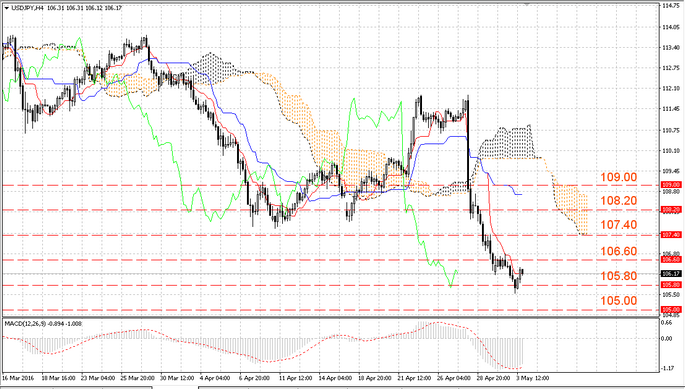
Task: Click the 4 Apr 04:00 time label
Action: [x=214, y=378]
